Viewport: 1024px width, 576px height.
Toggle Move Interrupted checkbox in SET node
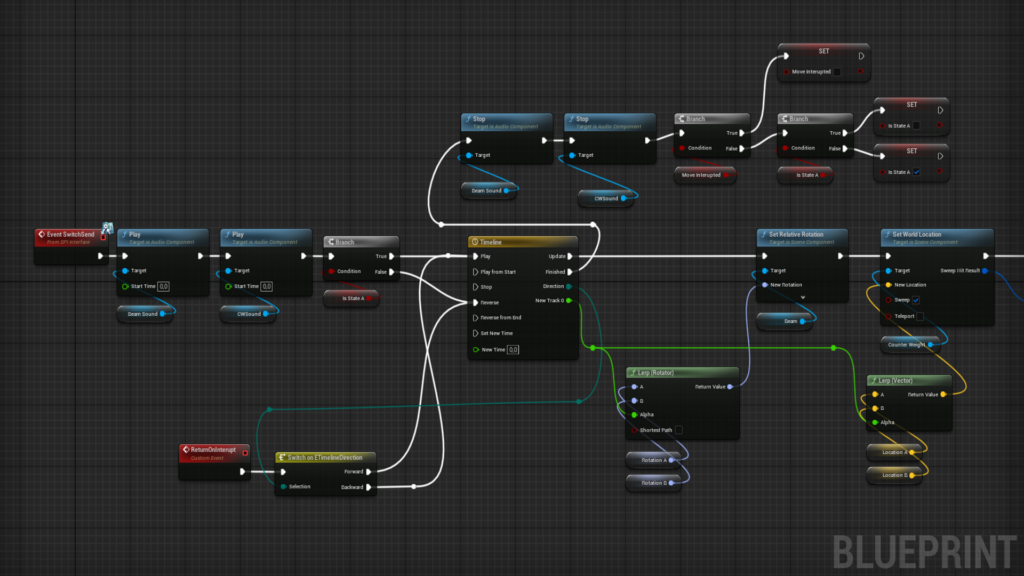(837, 72)
